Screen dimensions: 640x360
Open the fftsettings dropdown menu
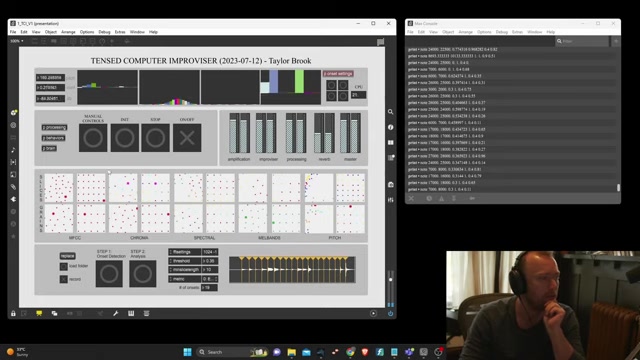185,252
